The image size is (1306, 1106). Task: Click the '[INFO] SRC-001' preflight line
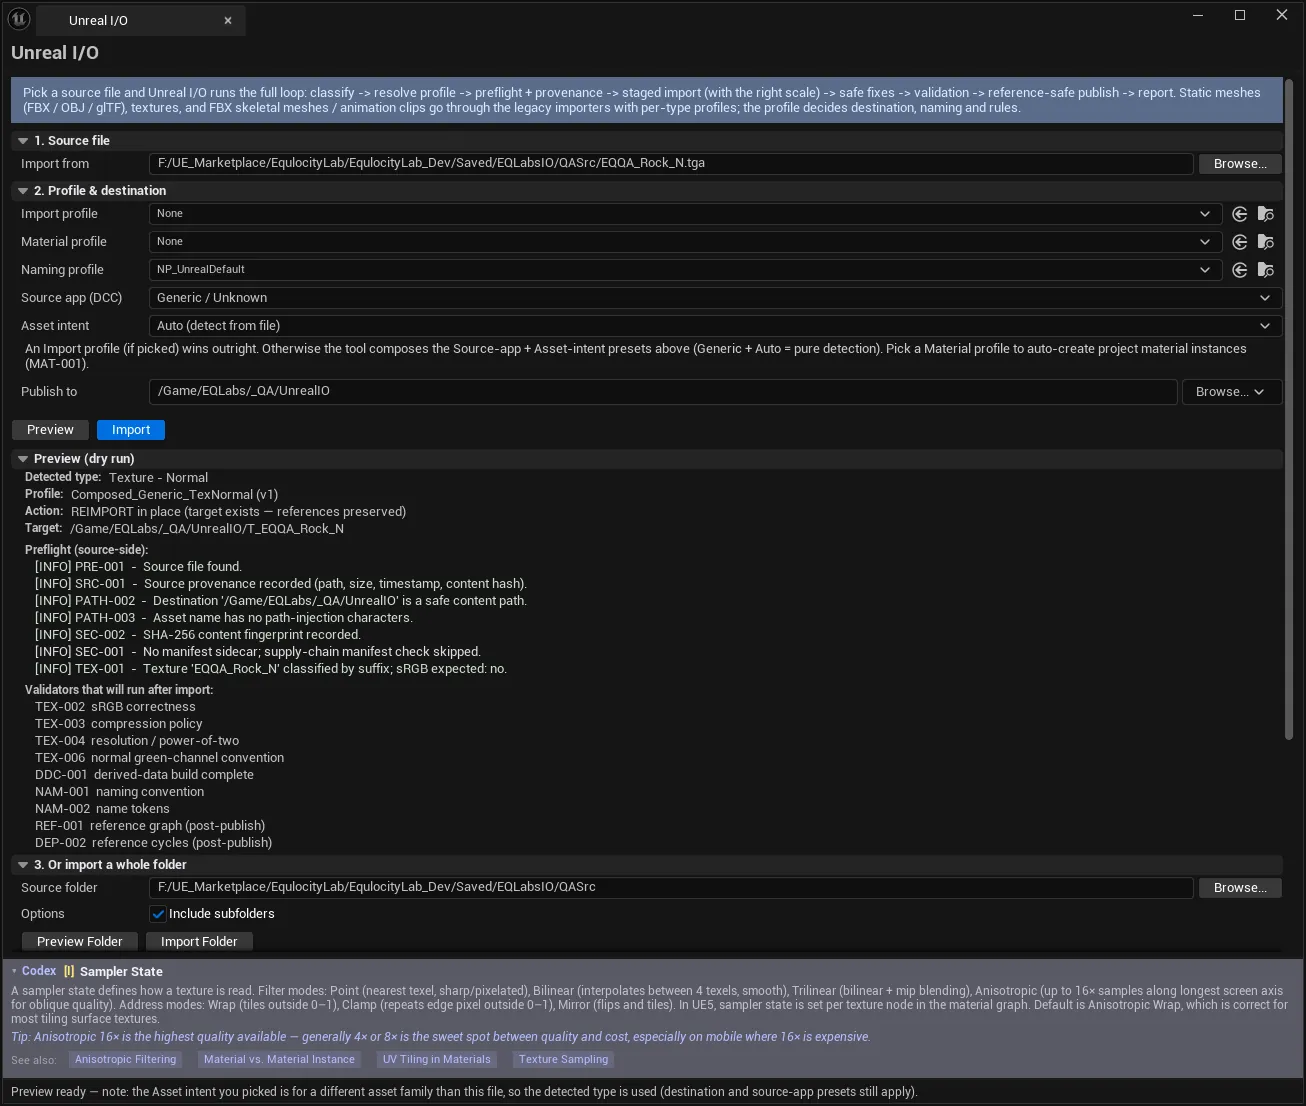(x=281, y=584)
